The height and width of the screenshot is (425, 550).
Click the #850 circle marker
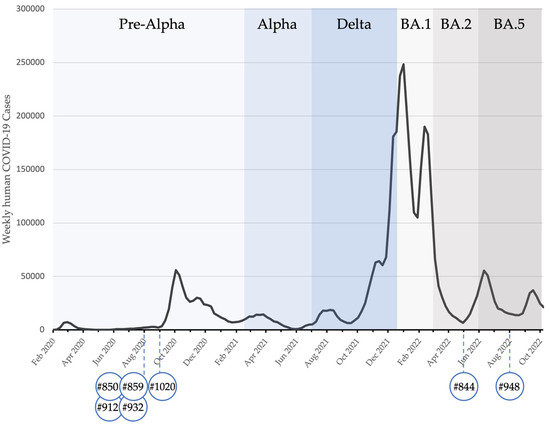coord(109,387)
